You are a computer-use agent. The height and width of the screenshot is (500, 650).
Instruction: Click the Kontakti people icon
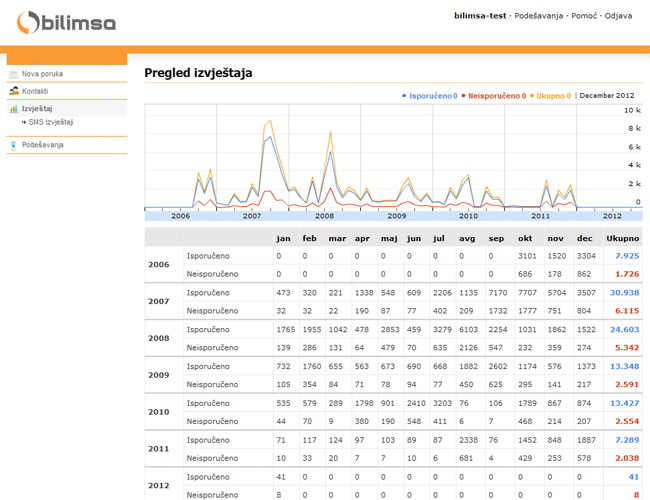pos(14,91)
